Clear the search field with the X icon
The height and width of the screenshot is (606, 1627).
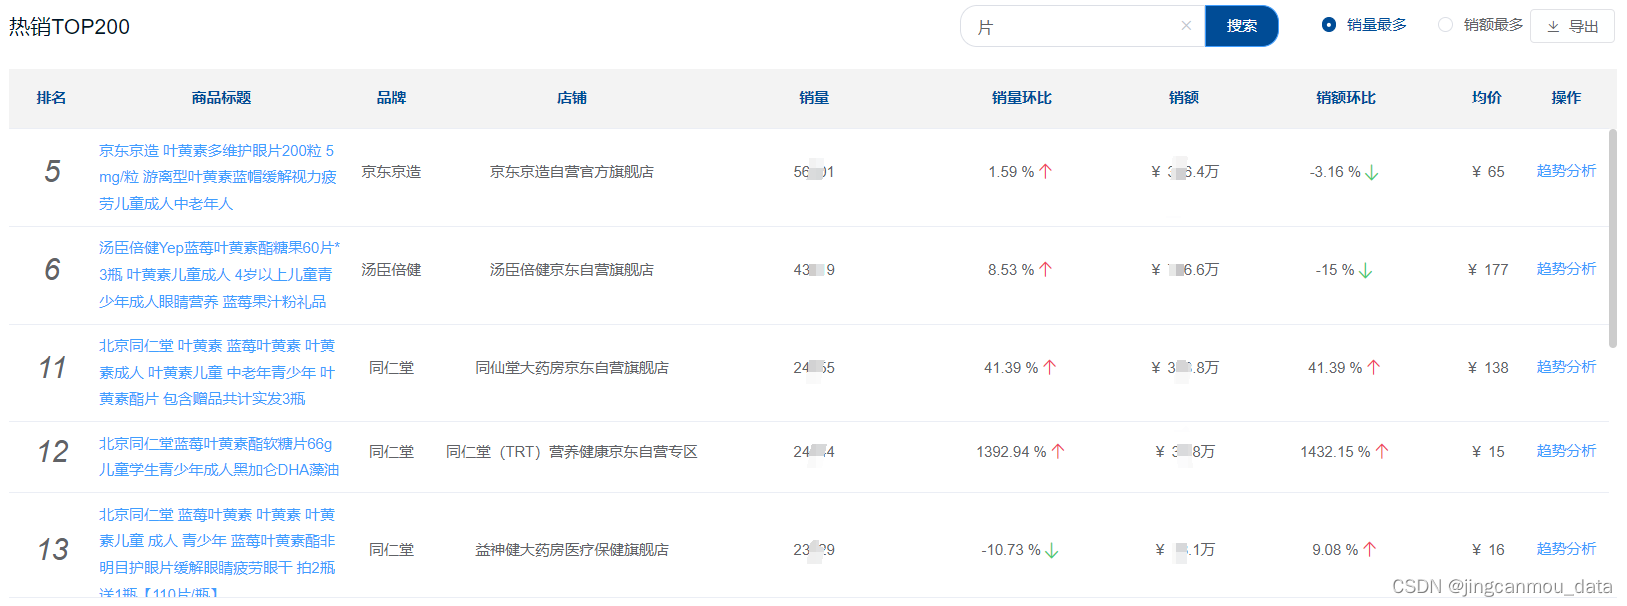1186,26
